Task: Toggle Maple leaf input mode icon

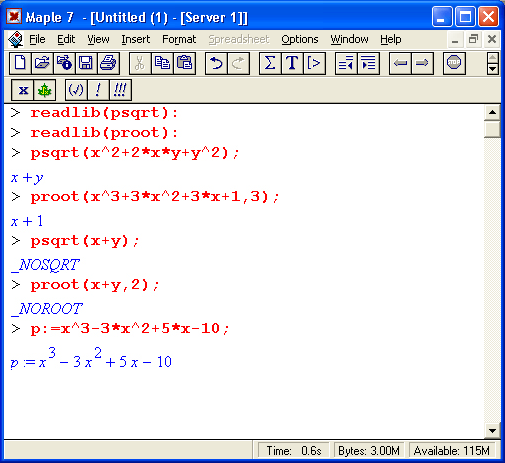Action: click(45, 90)
